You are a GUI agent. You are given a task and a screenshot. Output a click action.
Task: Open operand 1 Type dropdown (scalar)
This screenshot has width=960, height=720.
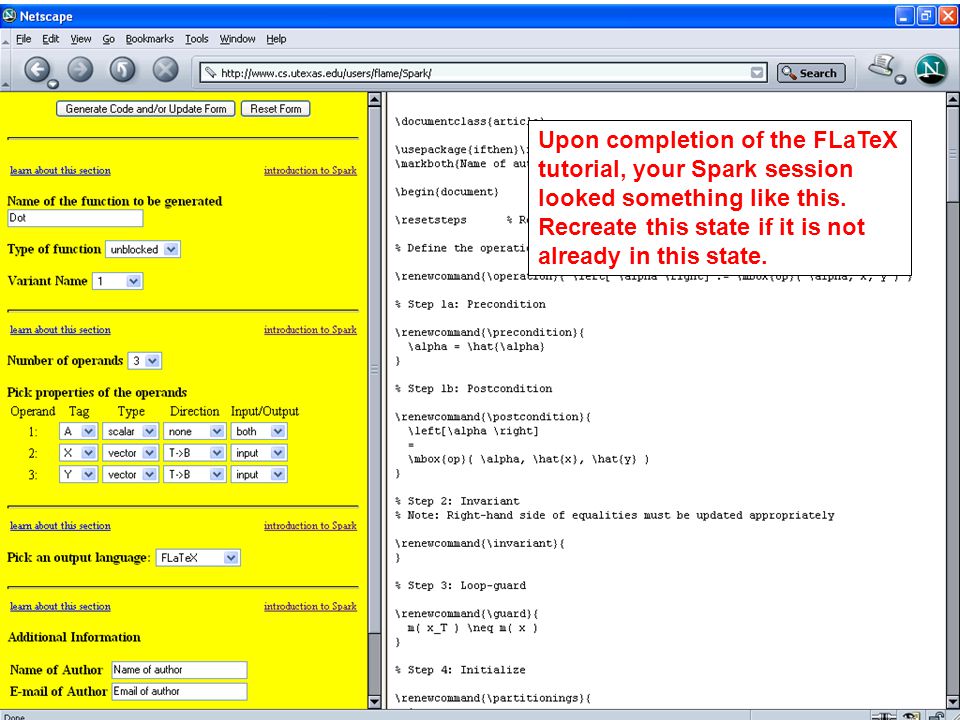[130, 431]
